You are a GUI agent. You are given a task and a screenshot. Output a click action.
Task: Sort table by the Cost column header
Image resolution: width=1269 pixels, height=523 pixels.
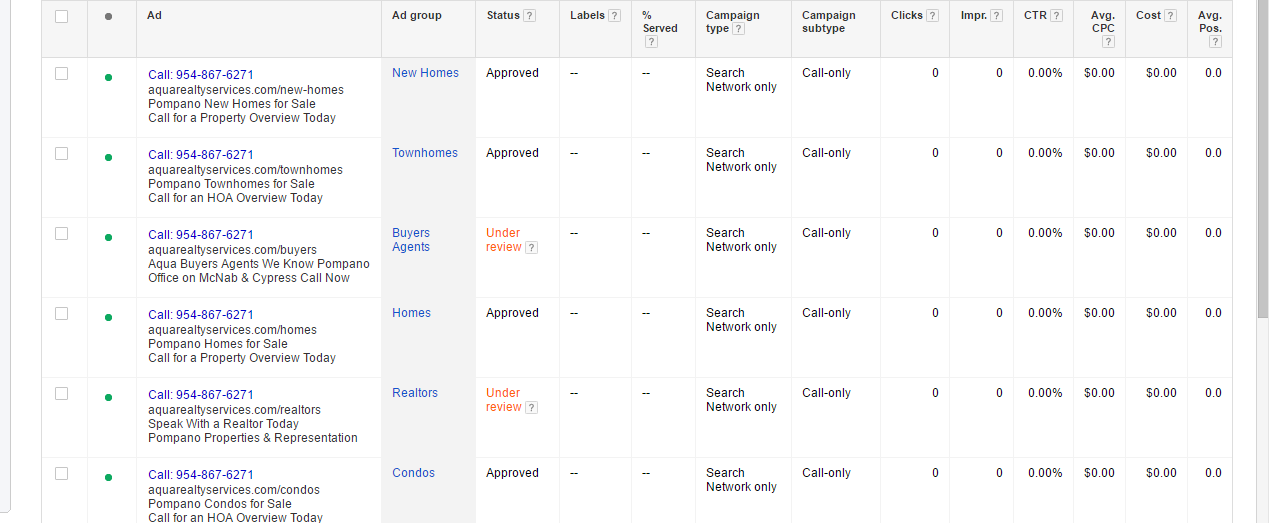pos(1148,16)
